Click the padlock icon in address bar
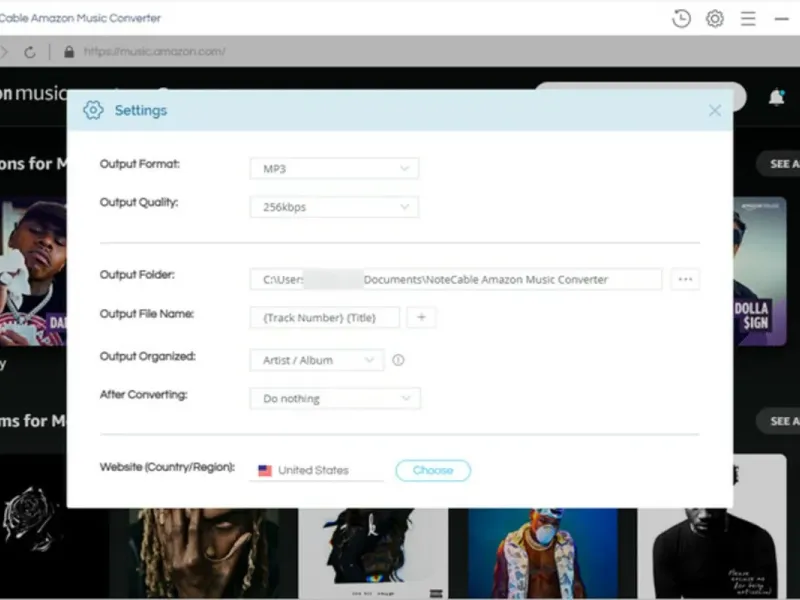 [69, 52]
